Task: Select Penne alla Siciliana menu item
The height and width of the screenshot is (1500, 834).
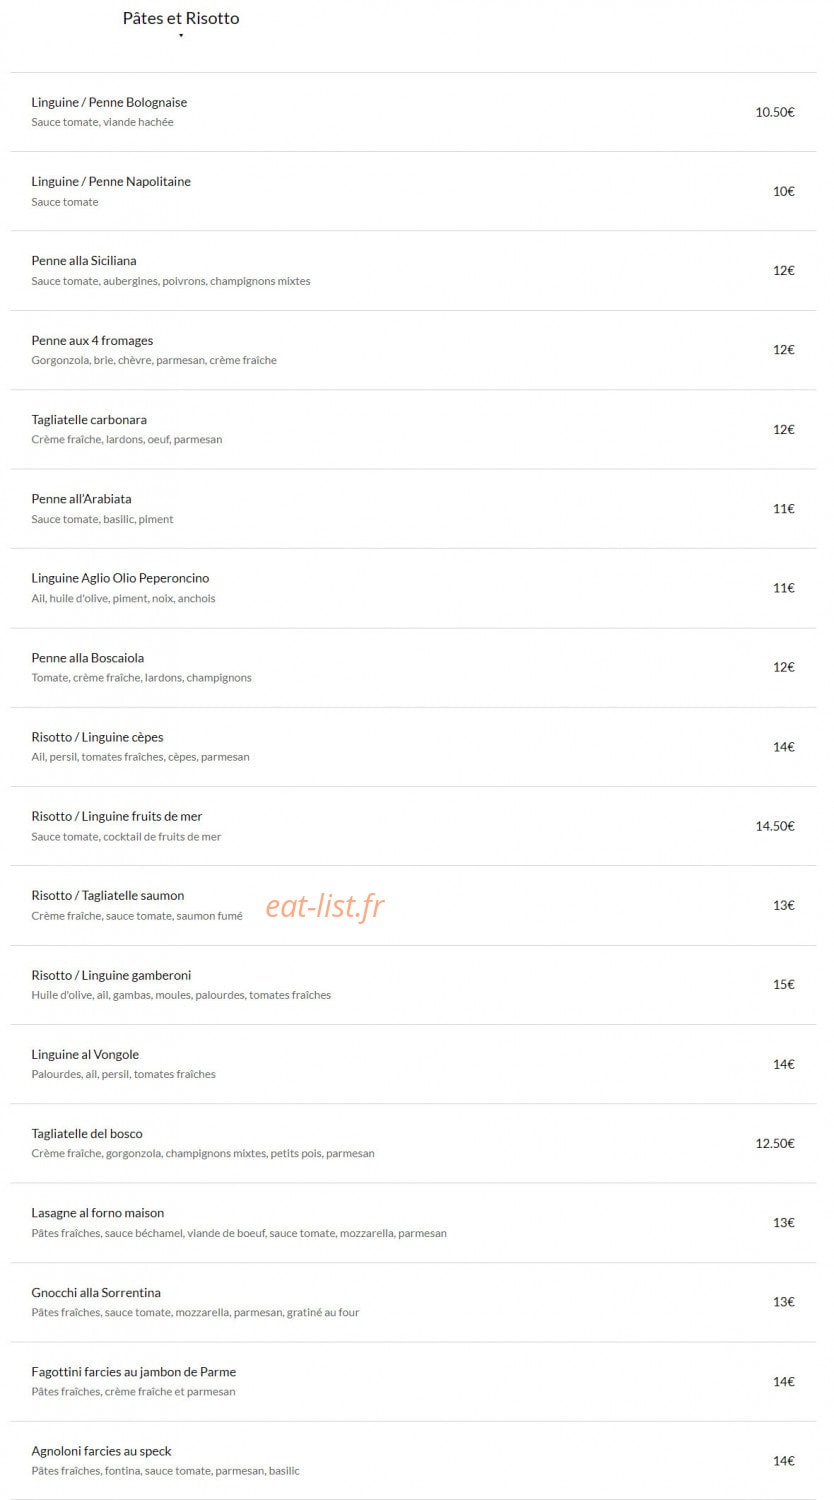Action: point(413,270)
